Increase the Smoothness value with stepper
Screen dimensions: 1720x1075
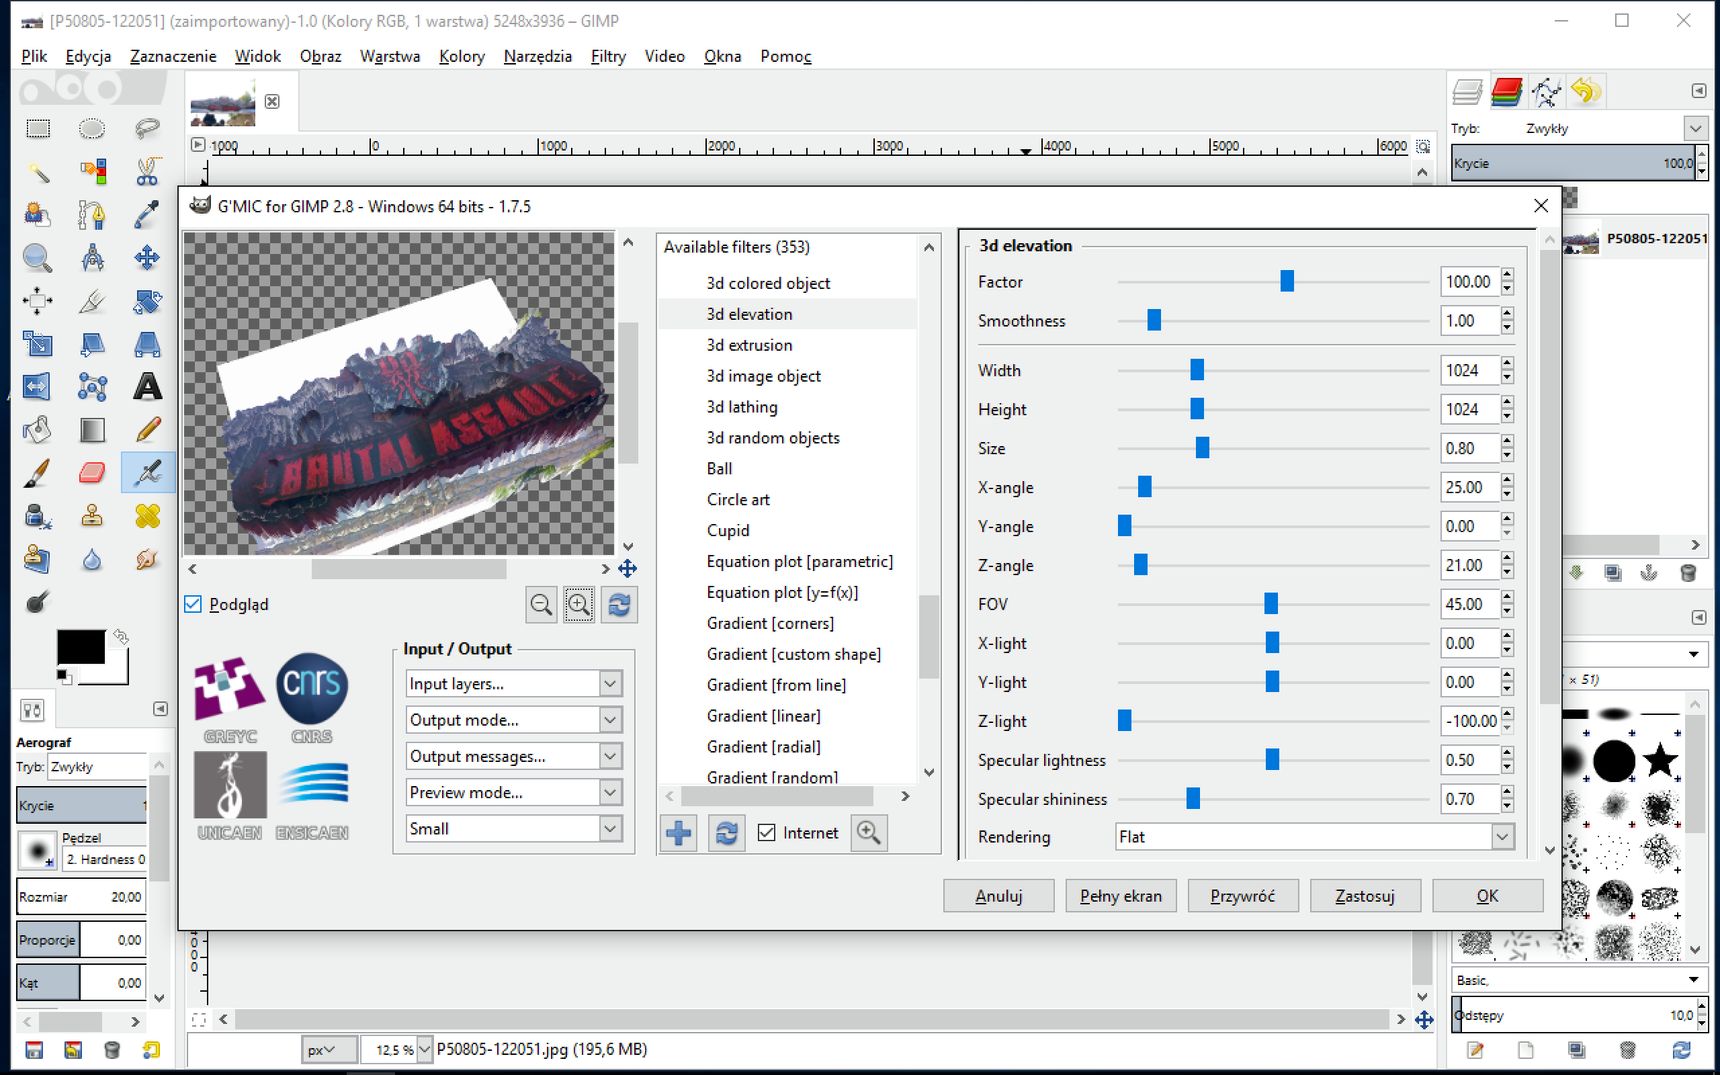pos(1507,314)
